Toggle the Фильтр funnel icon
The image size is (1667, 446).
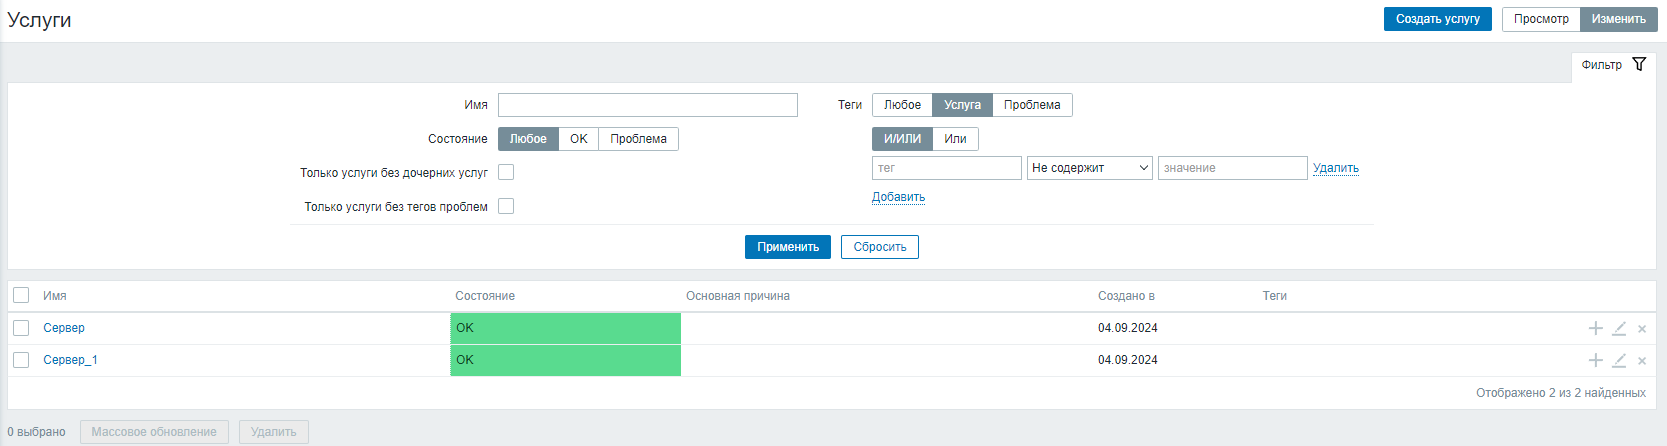tap(1638, 65)
